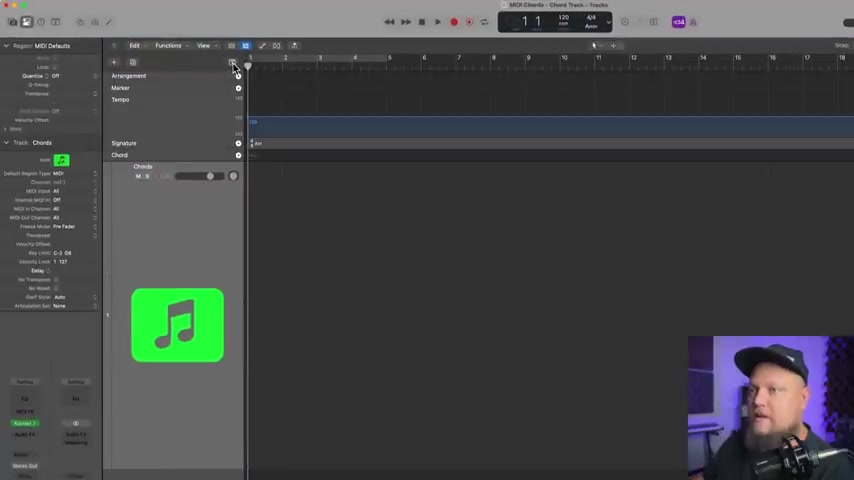Add an Arrangement marker with plus button
Screen dimensions: 854x480
pos(239,76)
